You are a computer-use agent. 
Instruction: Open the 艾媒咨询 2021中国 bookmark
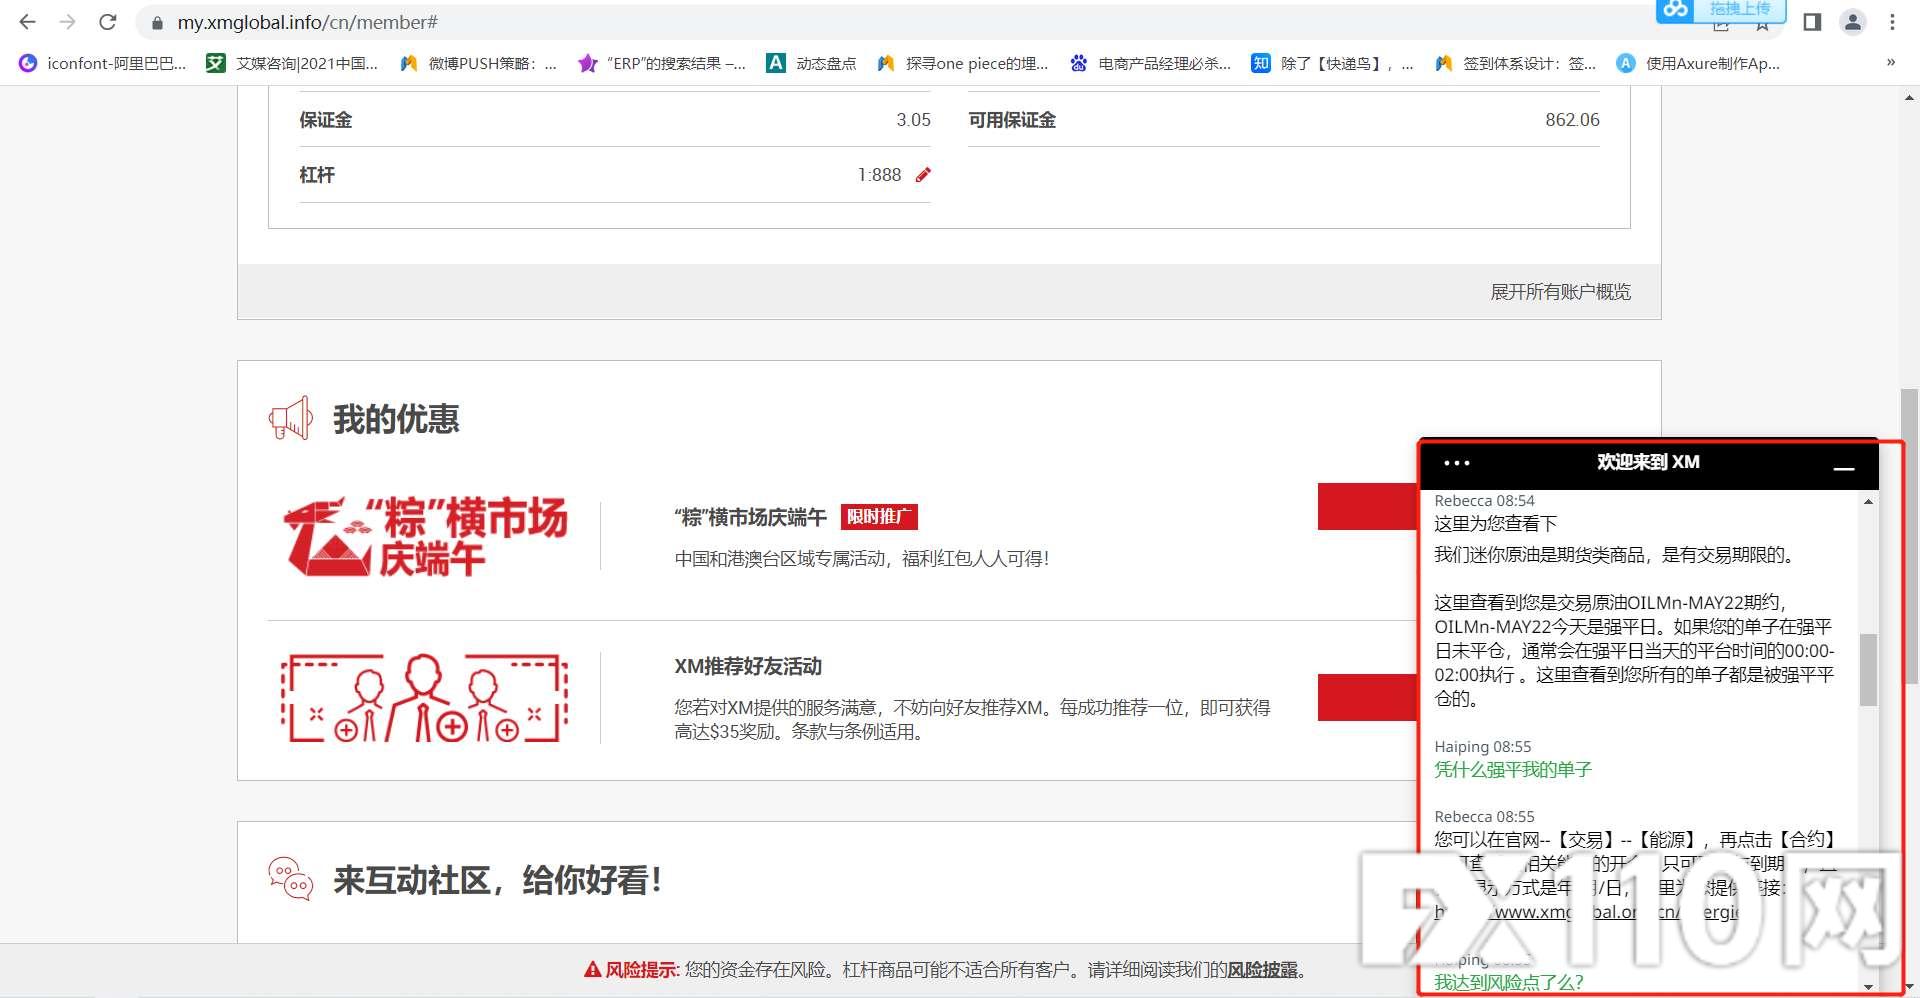[x=292, y=63]
